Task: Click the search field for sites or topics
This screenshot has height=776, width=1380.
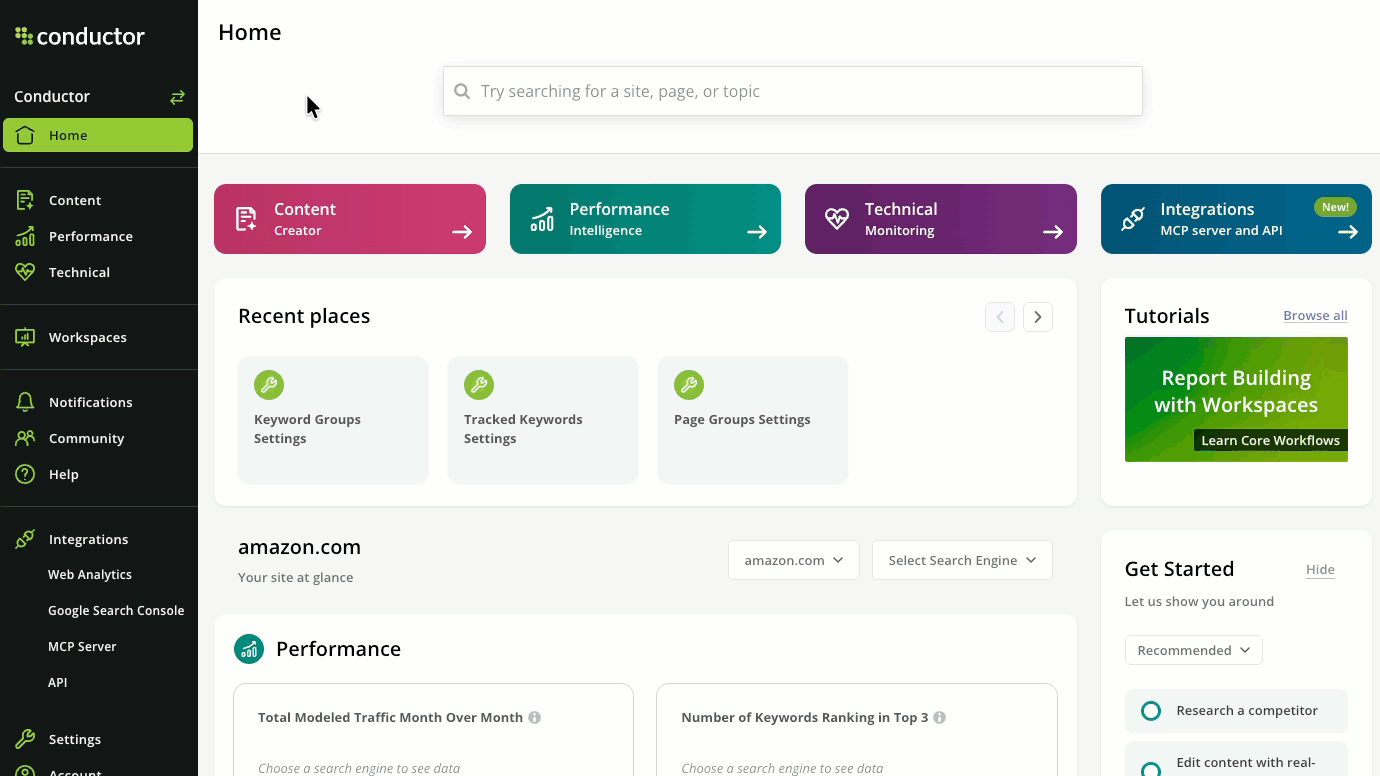Action: coord(793,91)
